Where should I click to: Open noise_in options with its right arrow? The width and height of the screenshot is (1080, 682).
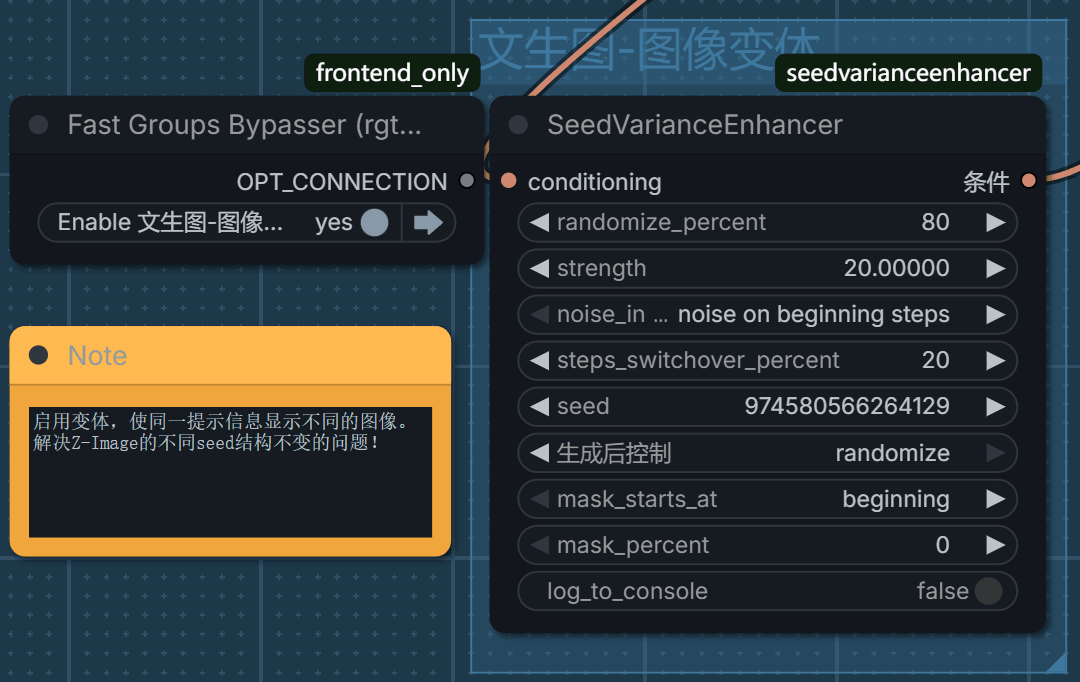pos(997,314)
